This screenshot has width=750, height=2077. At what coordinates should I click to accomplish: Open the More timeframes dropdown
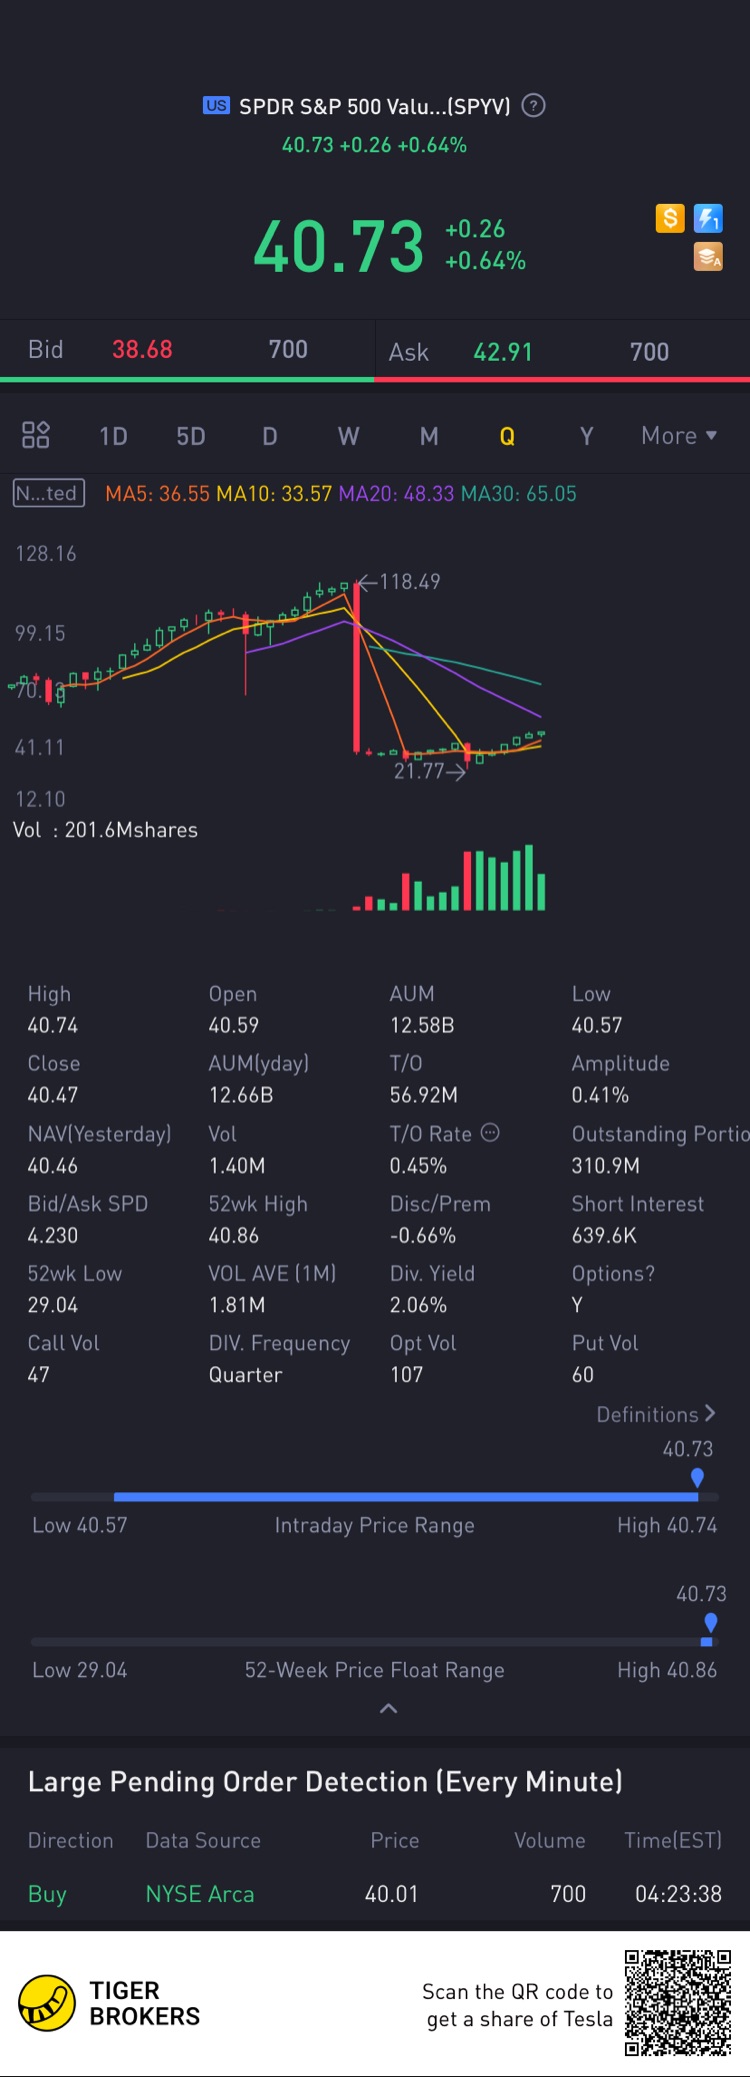point(679,436)
